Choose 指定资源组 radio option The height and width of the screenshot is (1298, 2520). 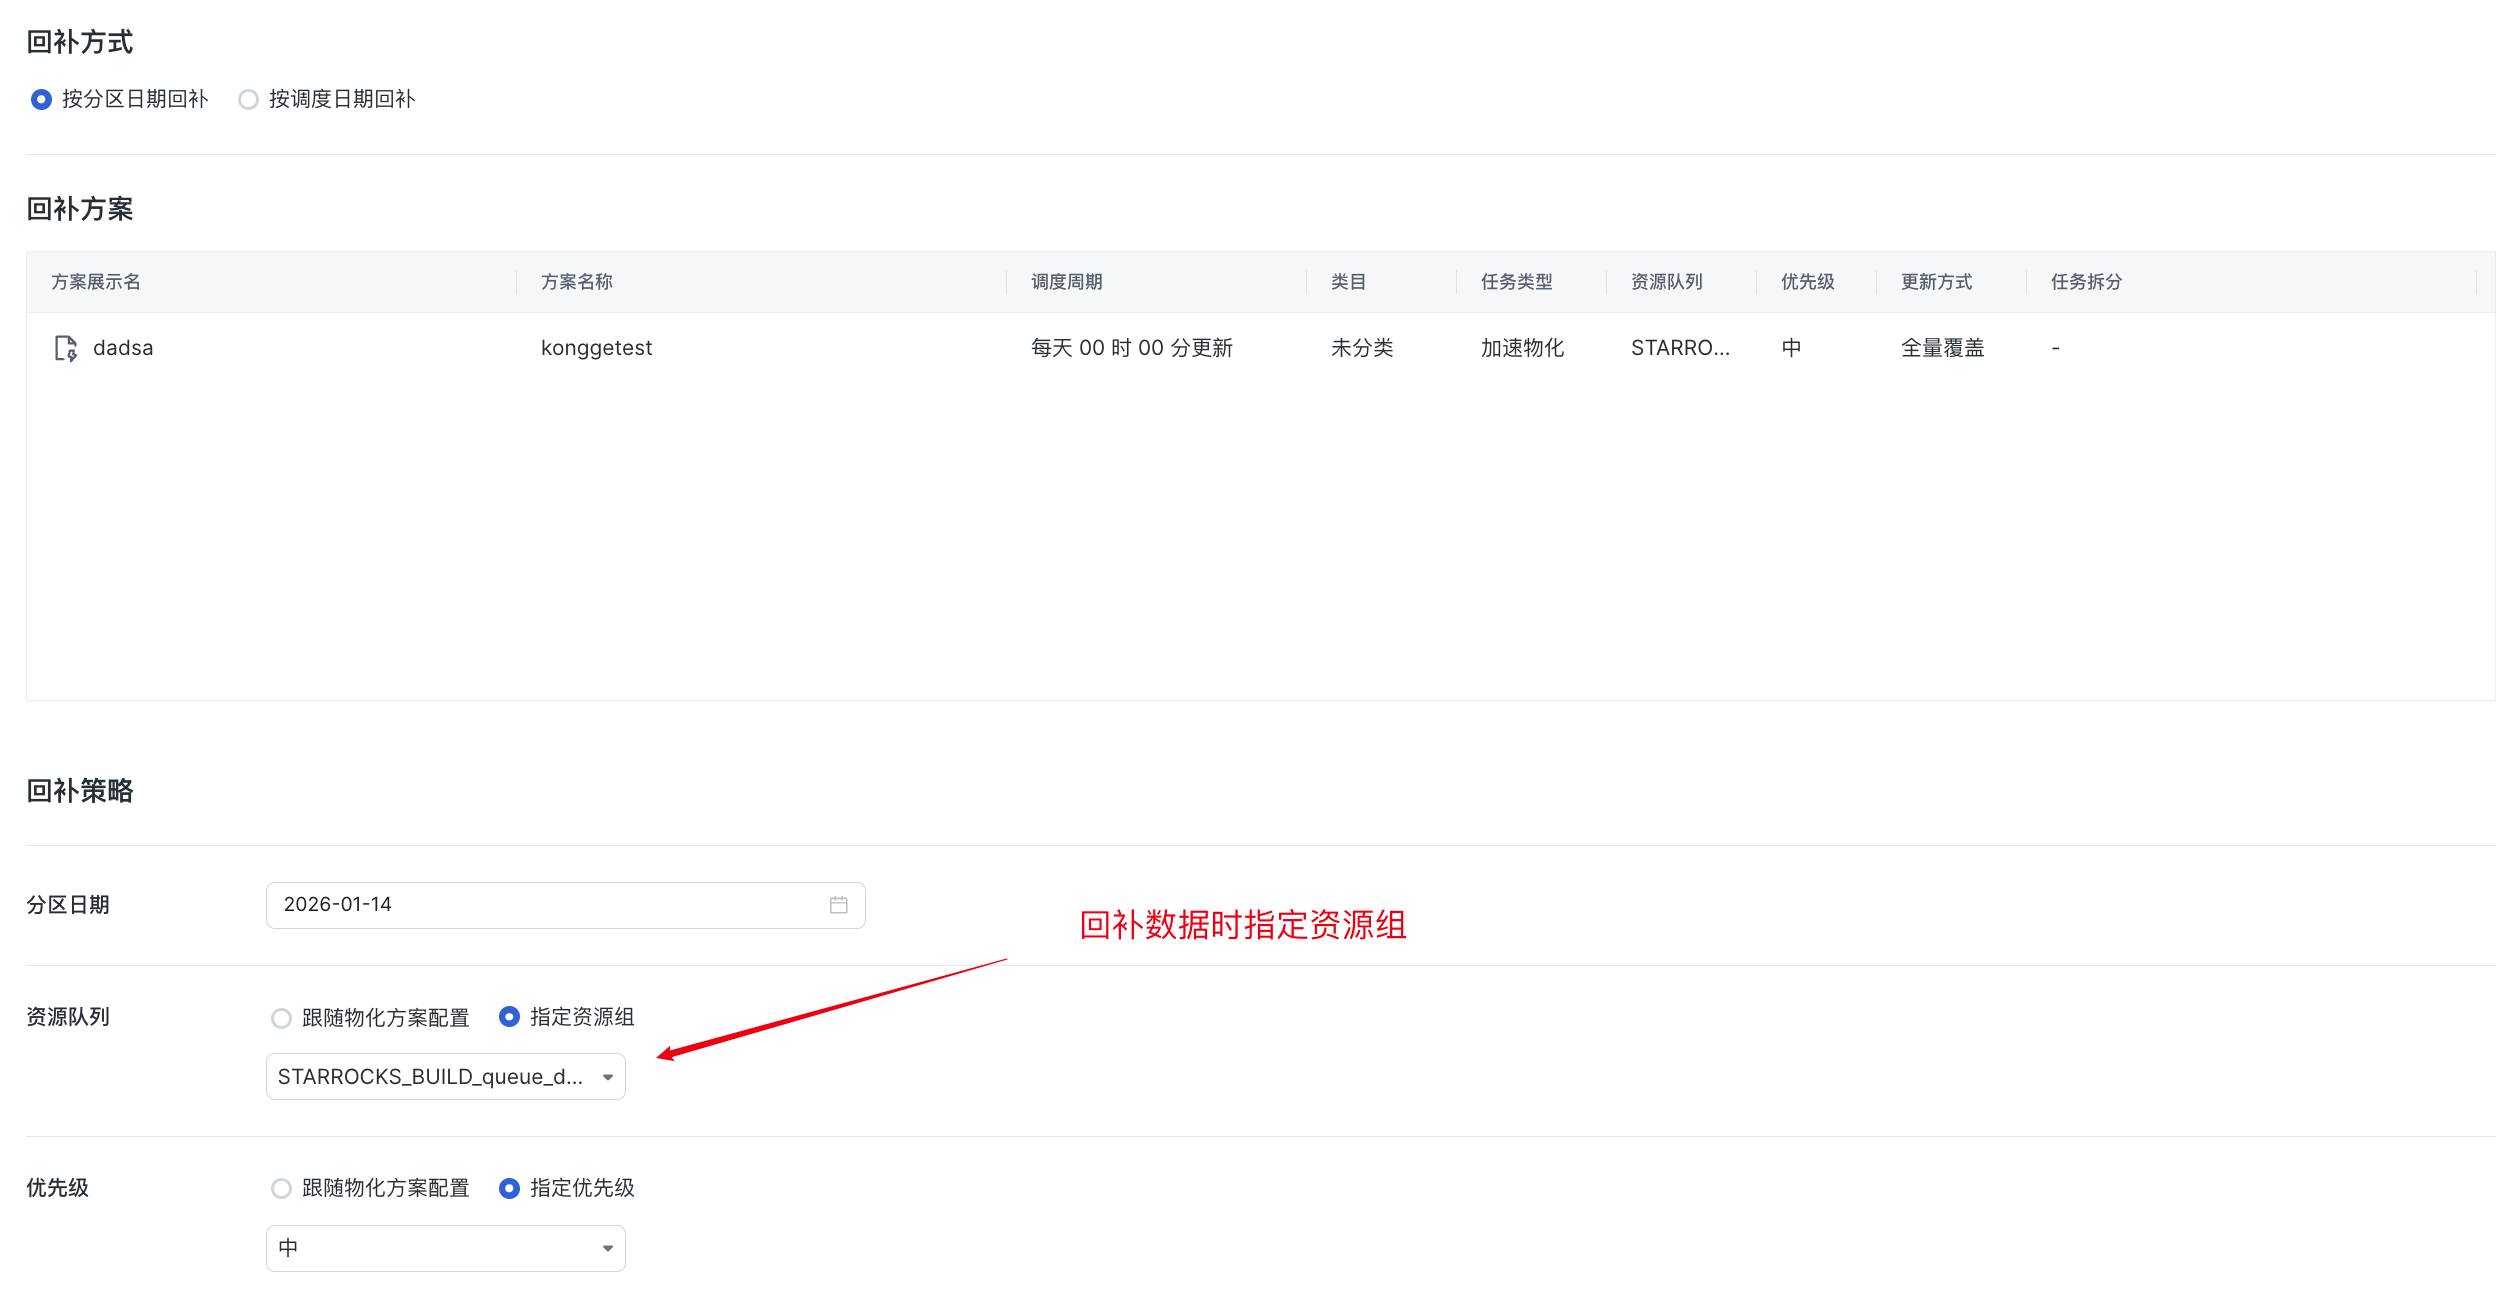pos(509,1017)
